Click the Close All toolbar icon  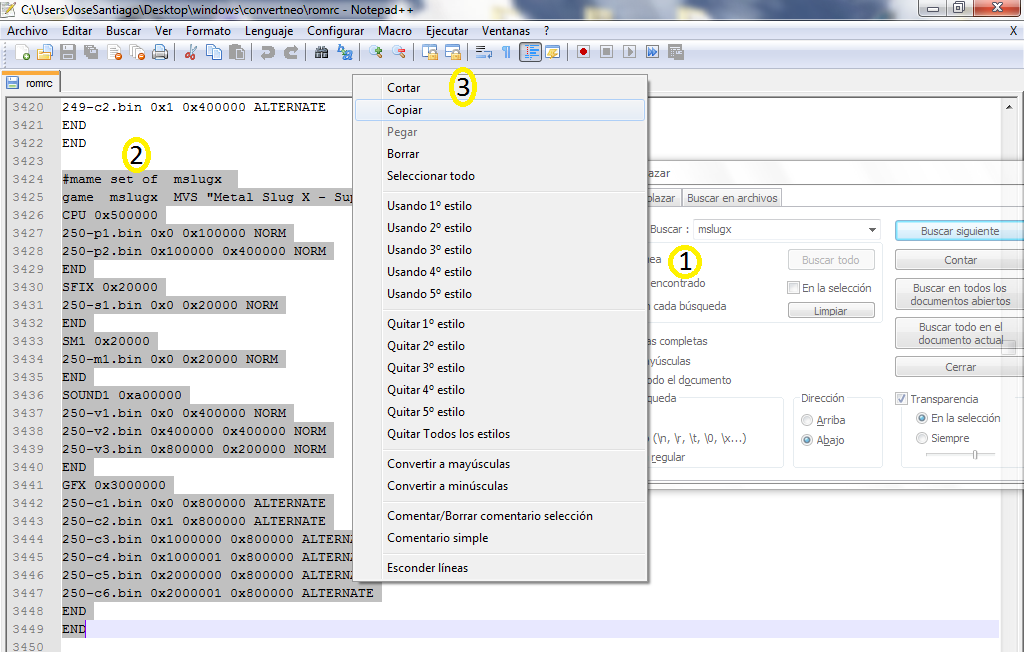[137, 52]
